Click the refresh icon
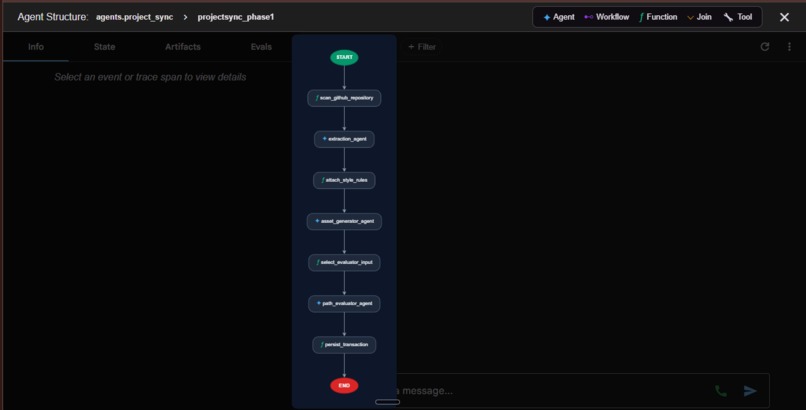806x410 pixels. [765, 47]
